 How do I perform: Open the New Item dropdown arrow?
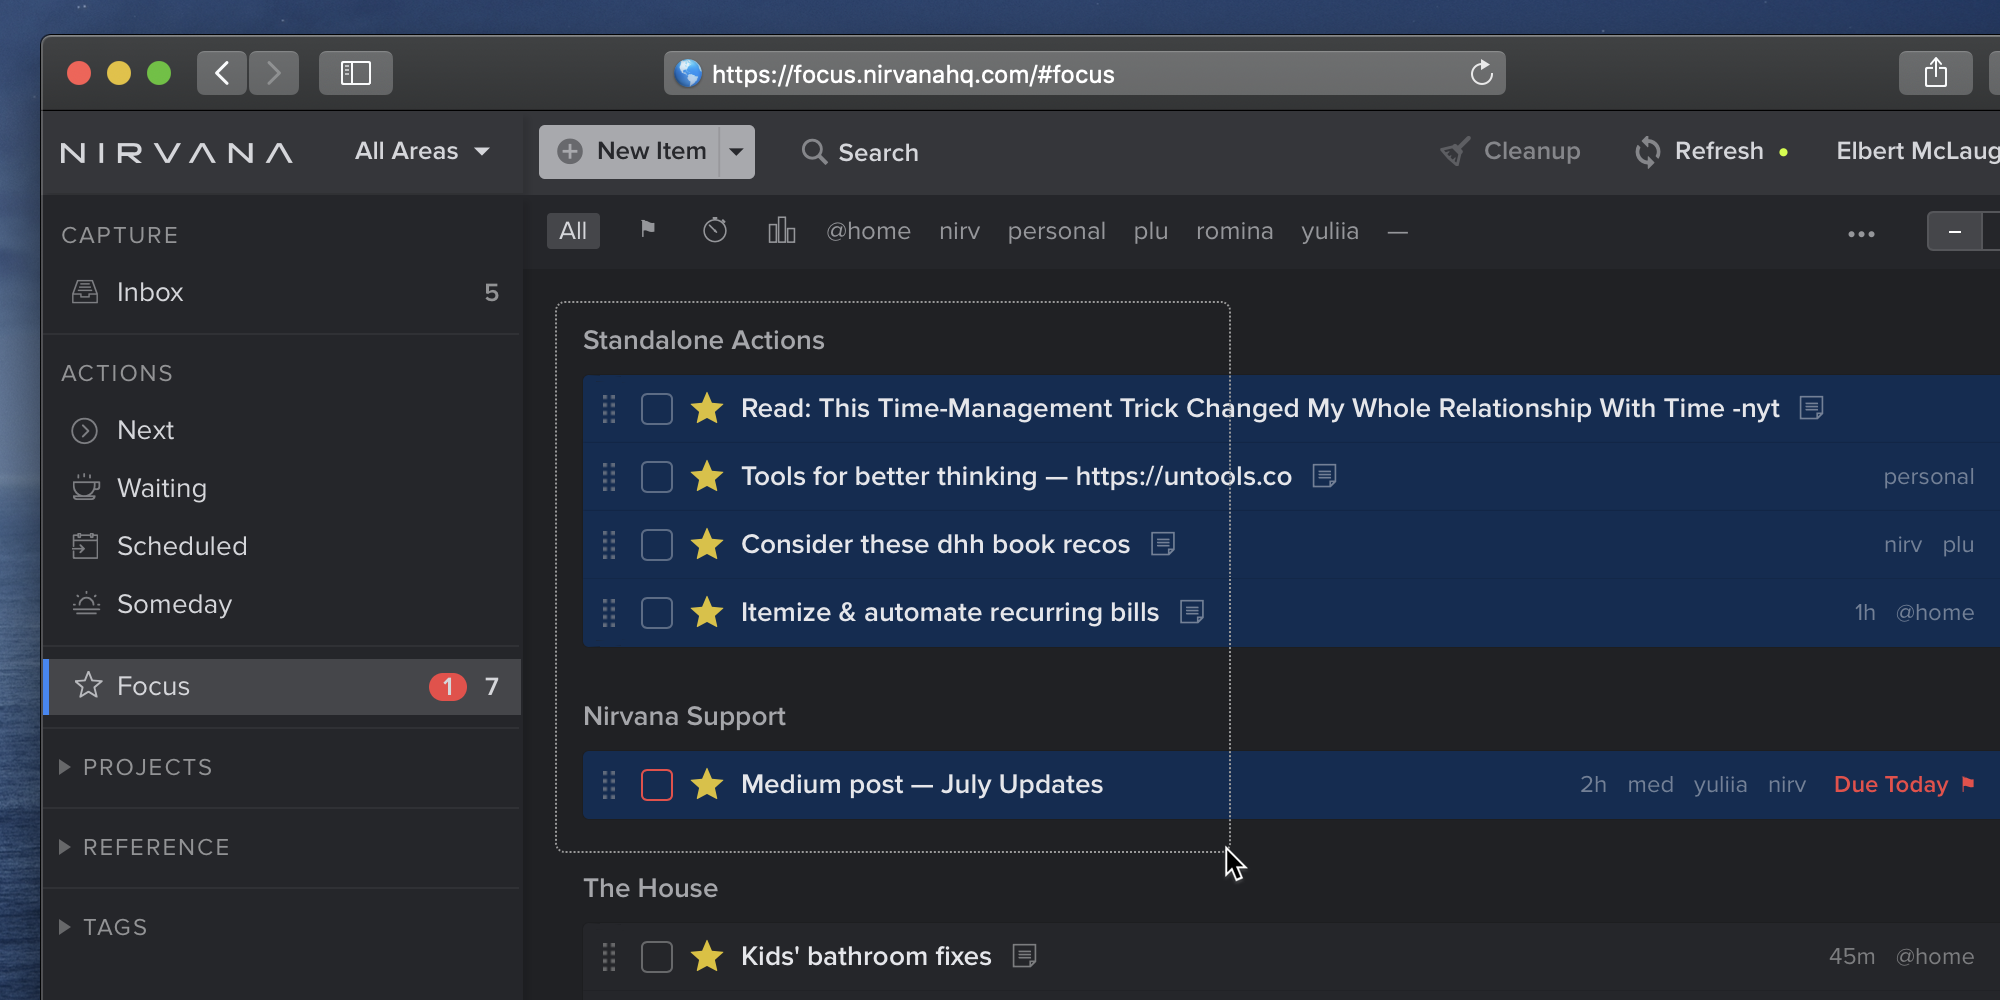point(737,152)
